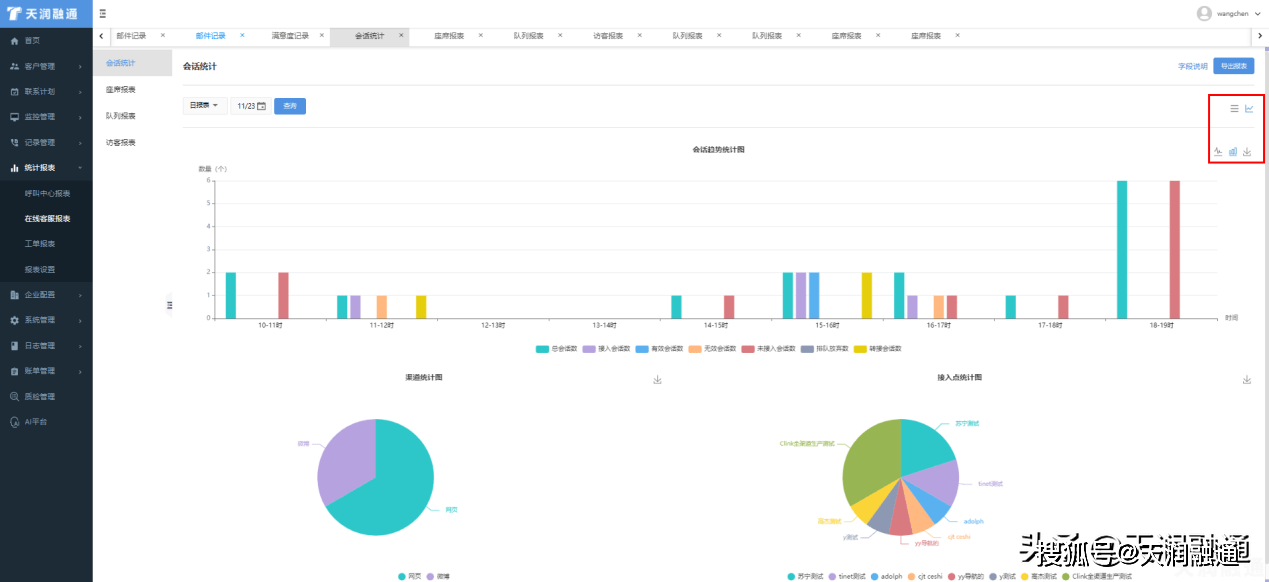Open calendar picker in date field
This screenshot has height=582, width=1269.
coord(262,106)
